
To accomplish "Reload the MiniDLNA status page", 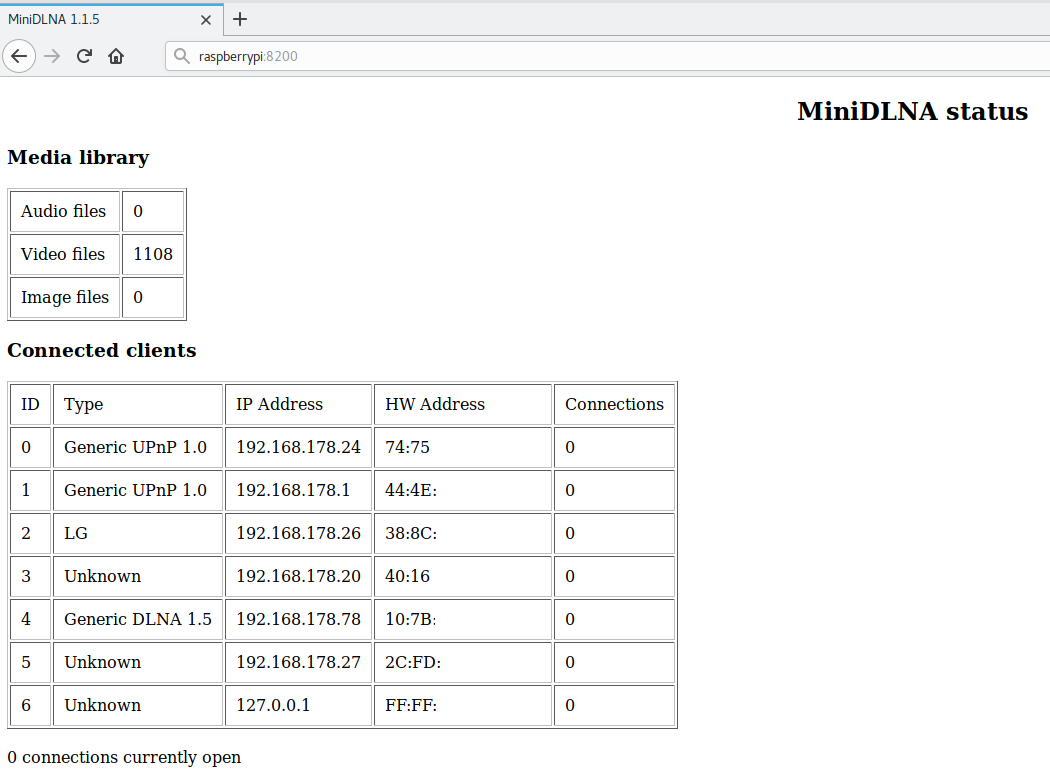I will tap(84, 56).
